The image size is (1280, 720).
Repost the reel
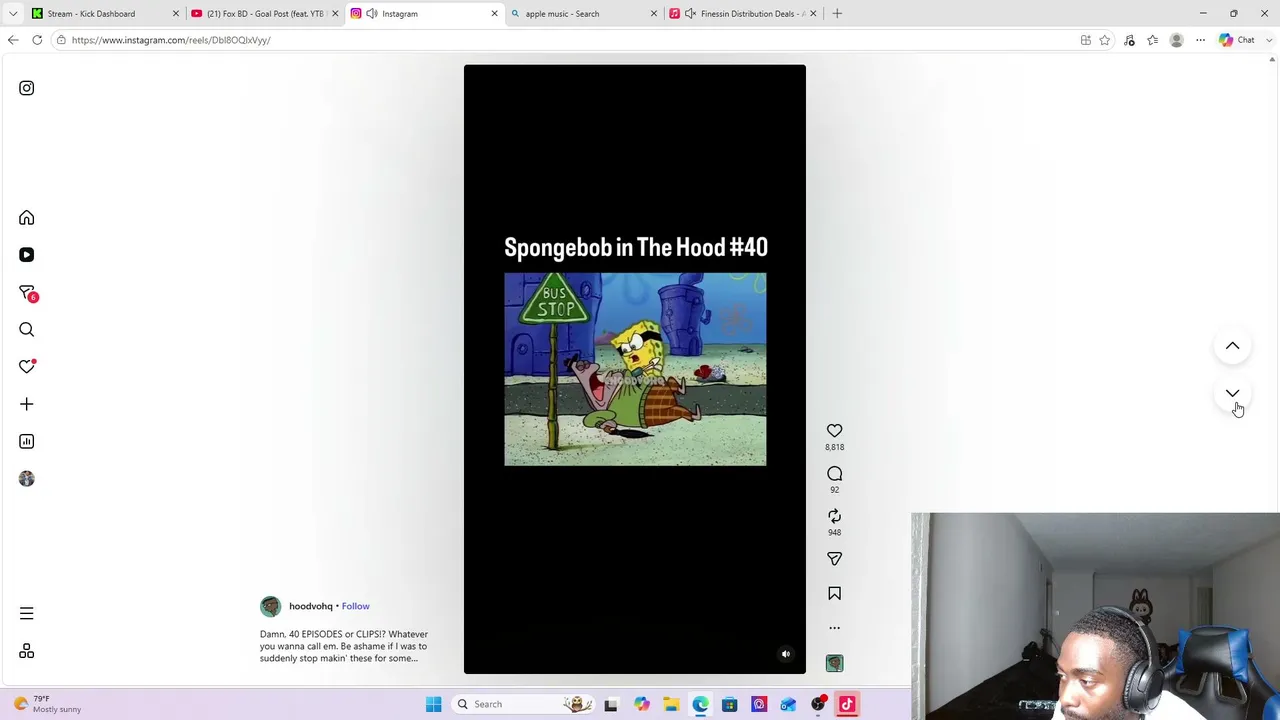[x=835, y=516]
